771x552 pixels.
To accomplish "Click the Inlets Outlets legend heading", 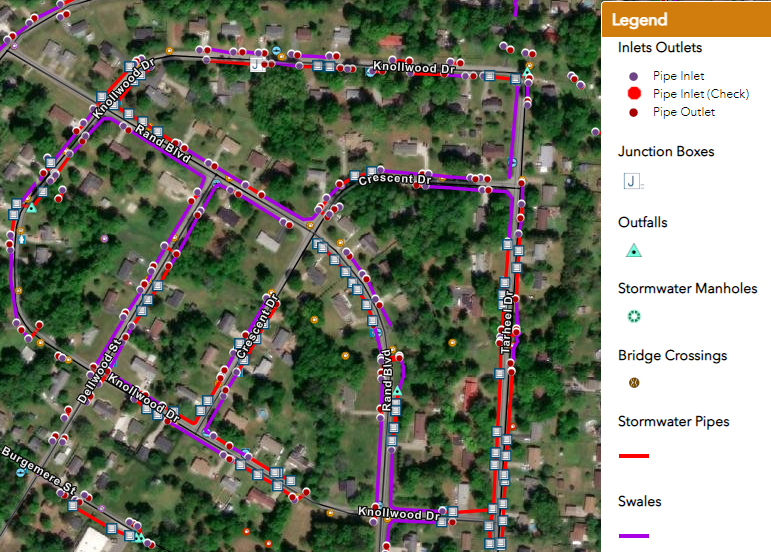I will 659,47.
